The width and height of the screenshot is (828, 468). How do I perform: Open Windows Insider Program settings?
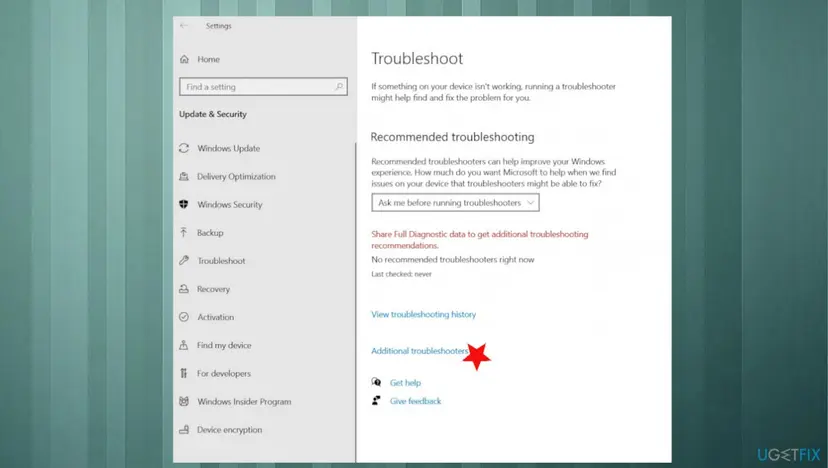pos(244,401)
